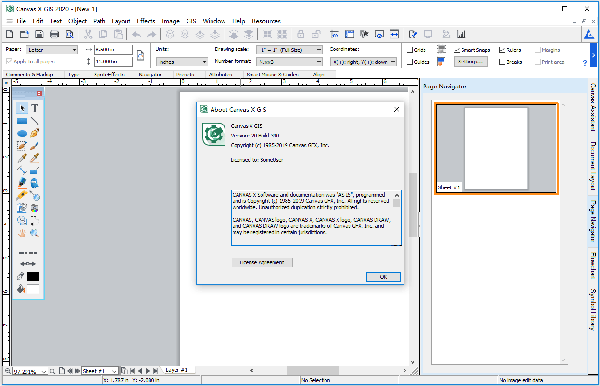Toggle Apply to all pages checkbox
This screenshot has width=600, height=386.
9,61
